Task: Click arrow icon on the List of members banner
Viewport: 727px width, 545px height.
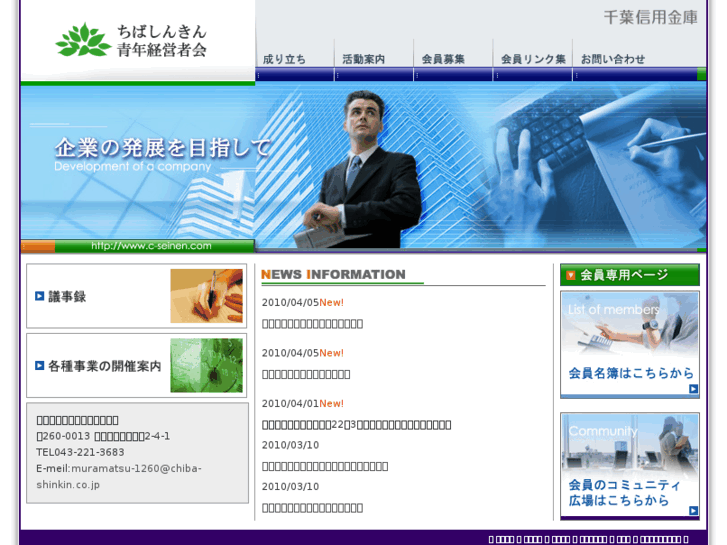Action: [693, 389]
